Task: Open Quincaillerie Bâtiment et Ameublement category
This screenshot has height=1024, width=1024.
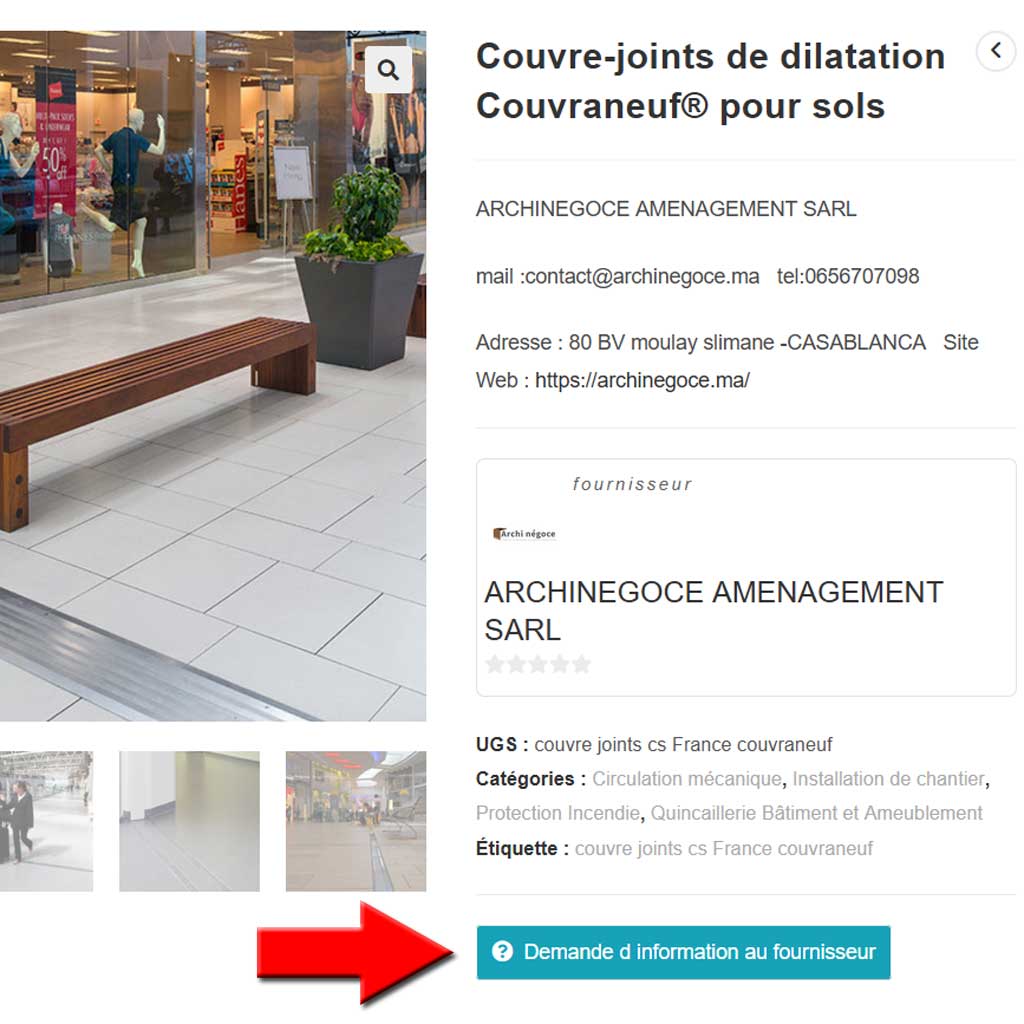Action: [816, 813]
